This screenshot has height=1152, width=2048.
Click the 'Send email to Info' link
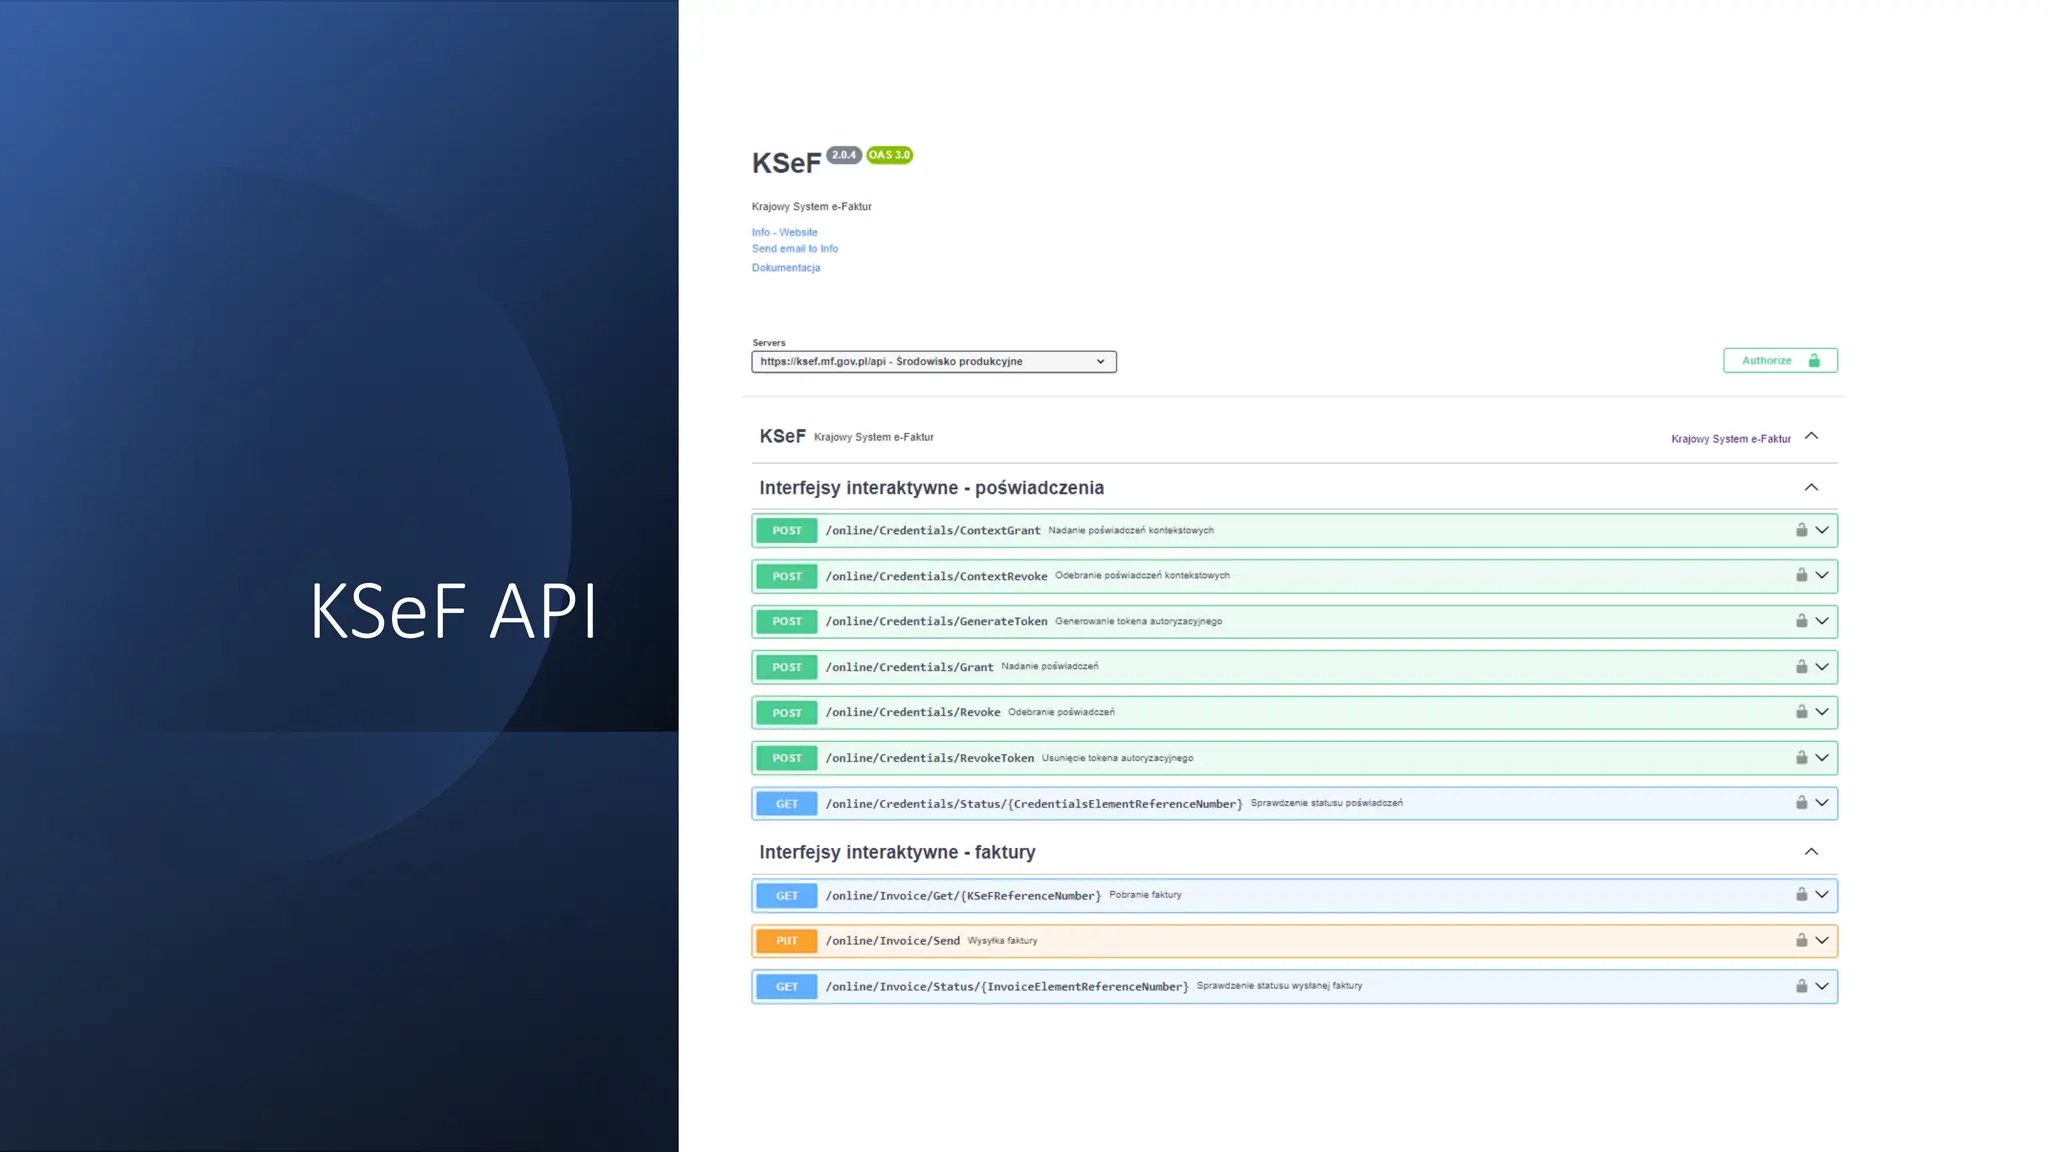click(x=795, y=249)
